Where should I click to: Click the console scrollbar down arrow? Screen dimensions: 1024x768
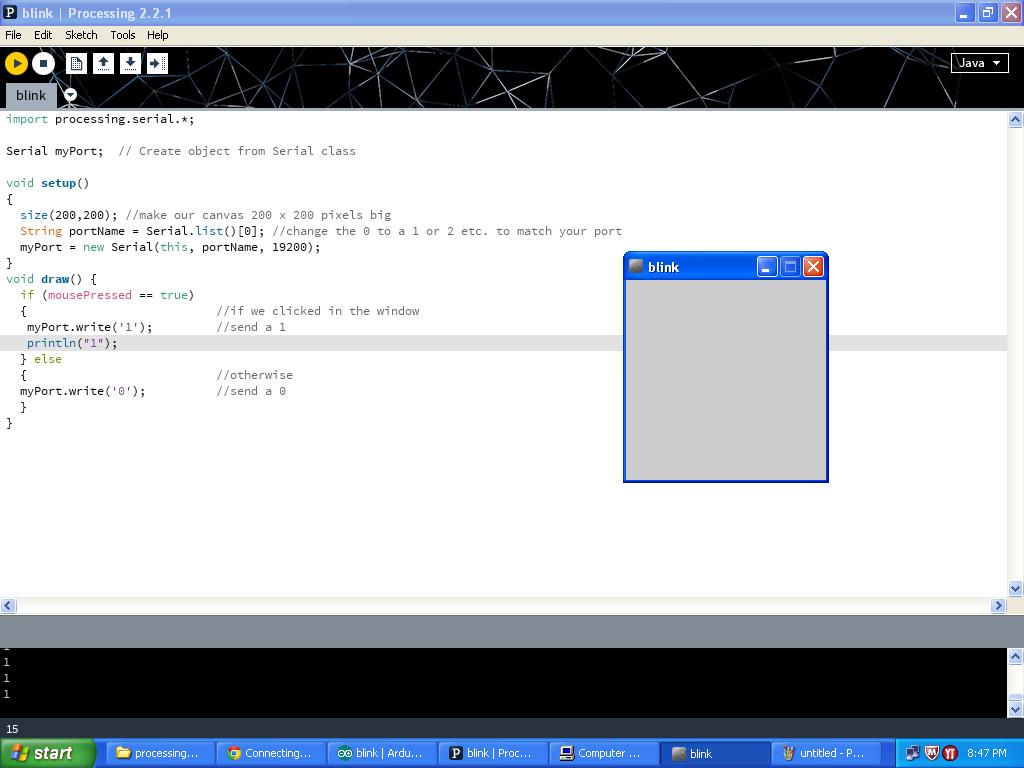[x=1015, y=709]
